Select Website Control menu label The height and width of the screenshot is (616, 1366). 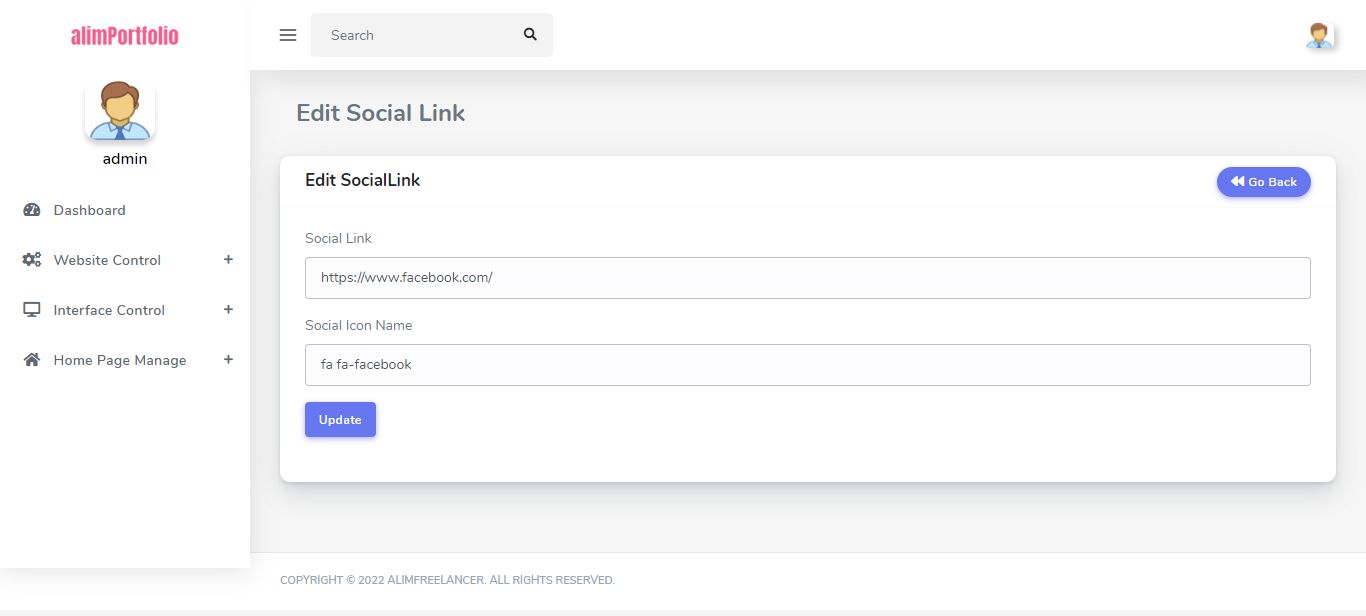click(x=107, y=260)
